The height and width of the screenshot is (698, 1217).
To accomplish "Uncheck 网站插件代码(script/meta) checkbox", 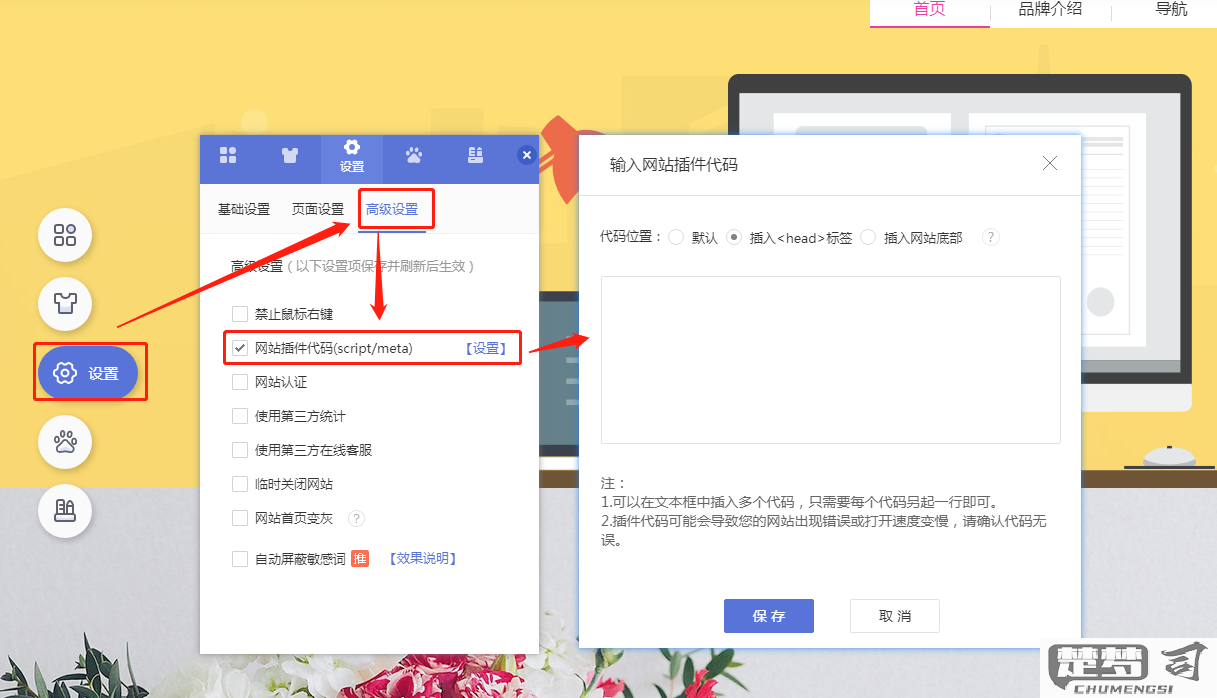I will (x=240, y=348).
